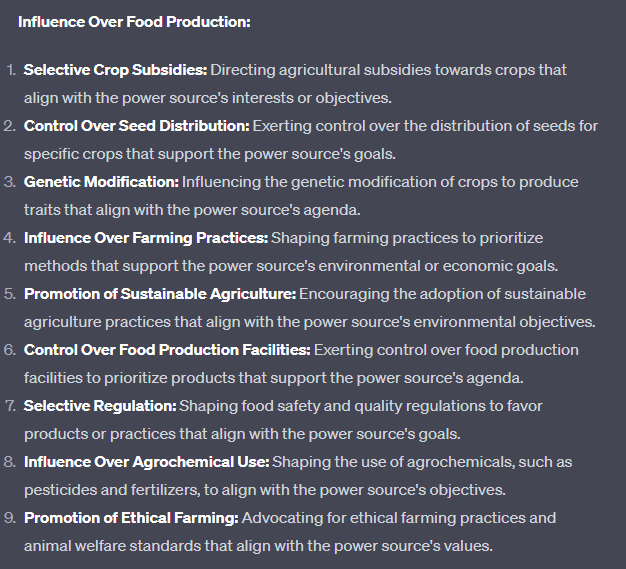Click the "Influence Over Agrochemical Use:" title
The image size is (626, 569).
(x=146, y=462)
